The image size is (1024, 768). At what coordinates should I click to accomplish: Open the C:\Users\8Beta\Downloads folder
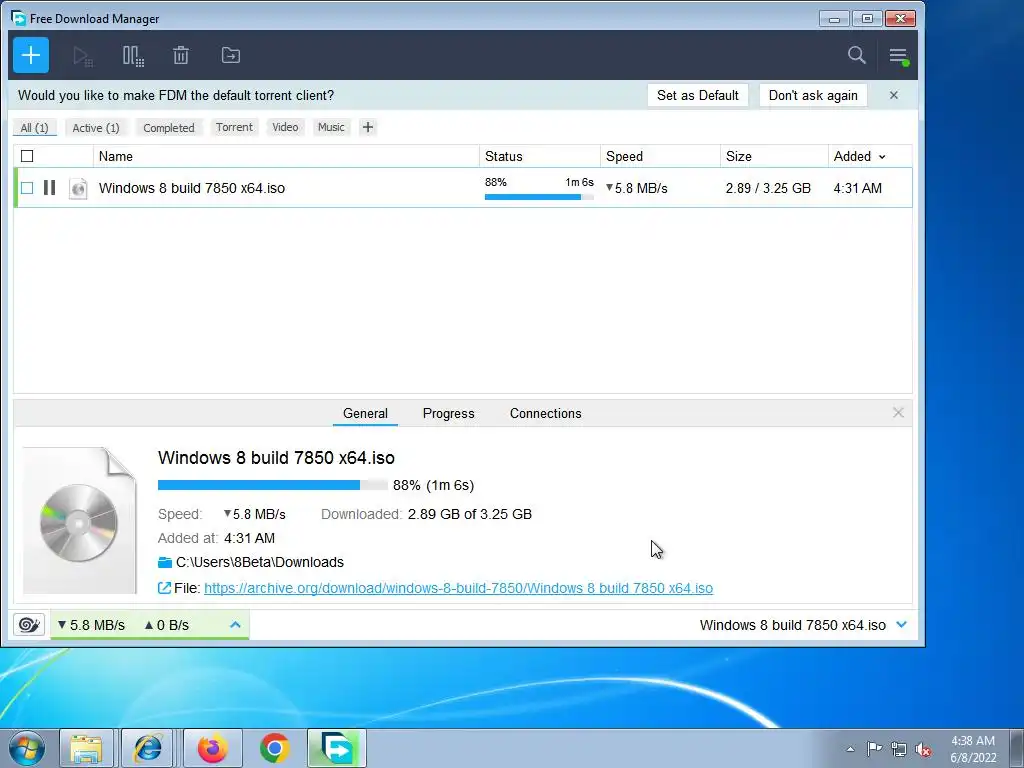tap(260, 562)
